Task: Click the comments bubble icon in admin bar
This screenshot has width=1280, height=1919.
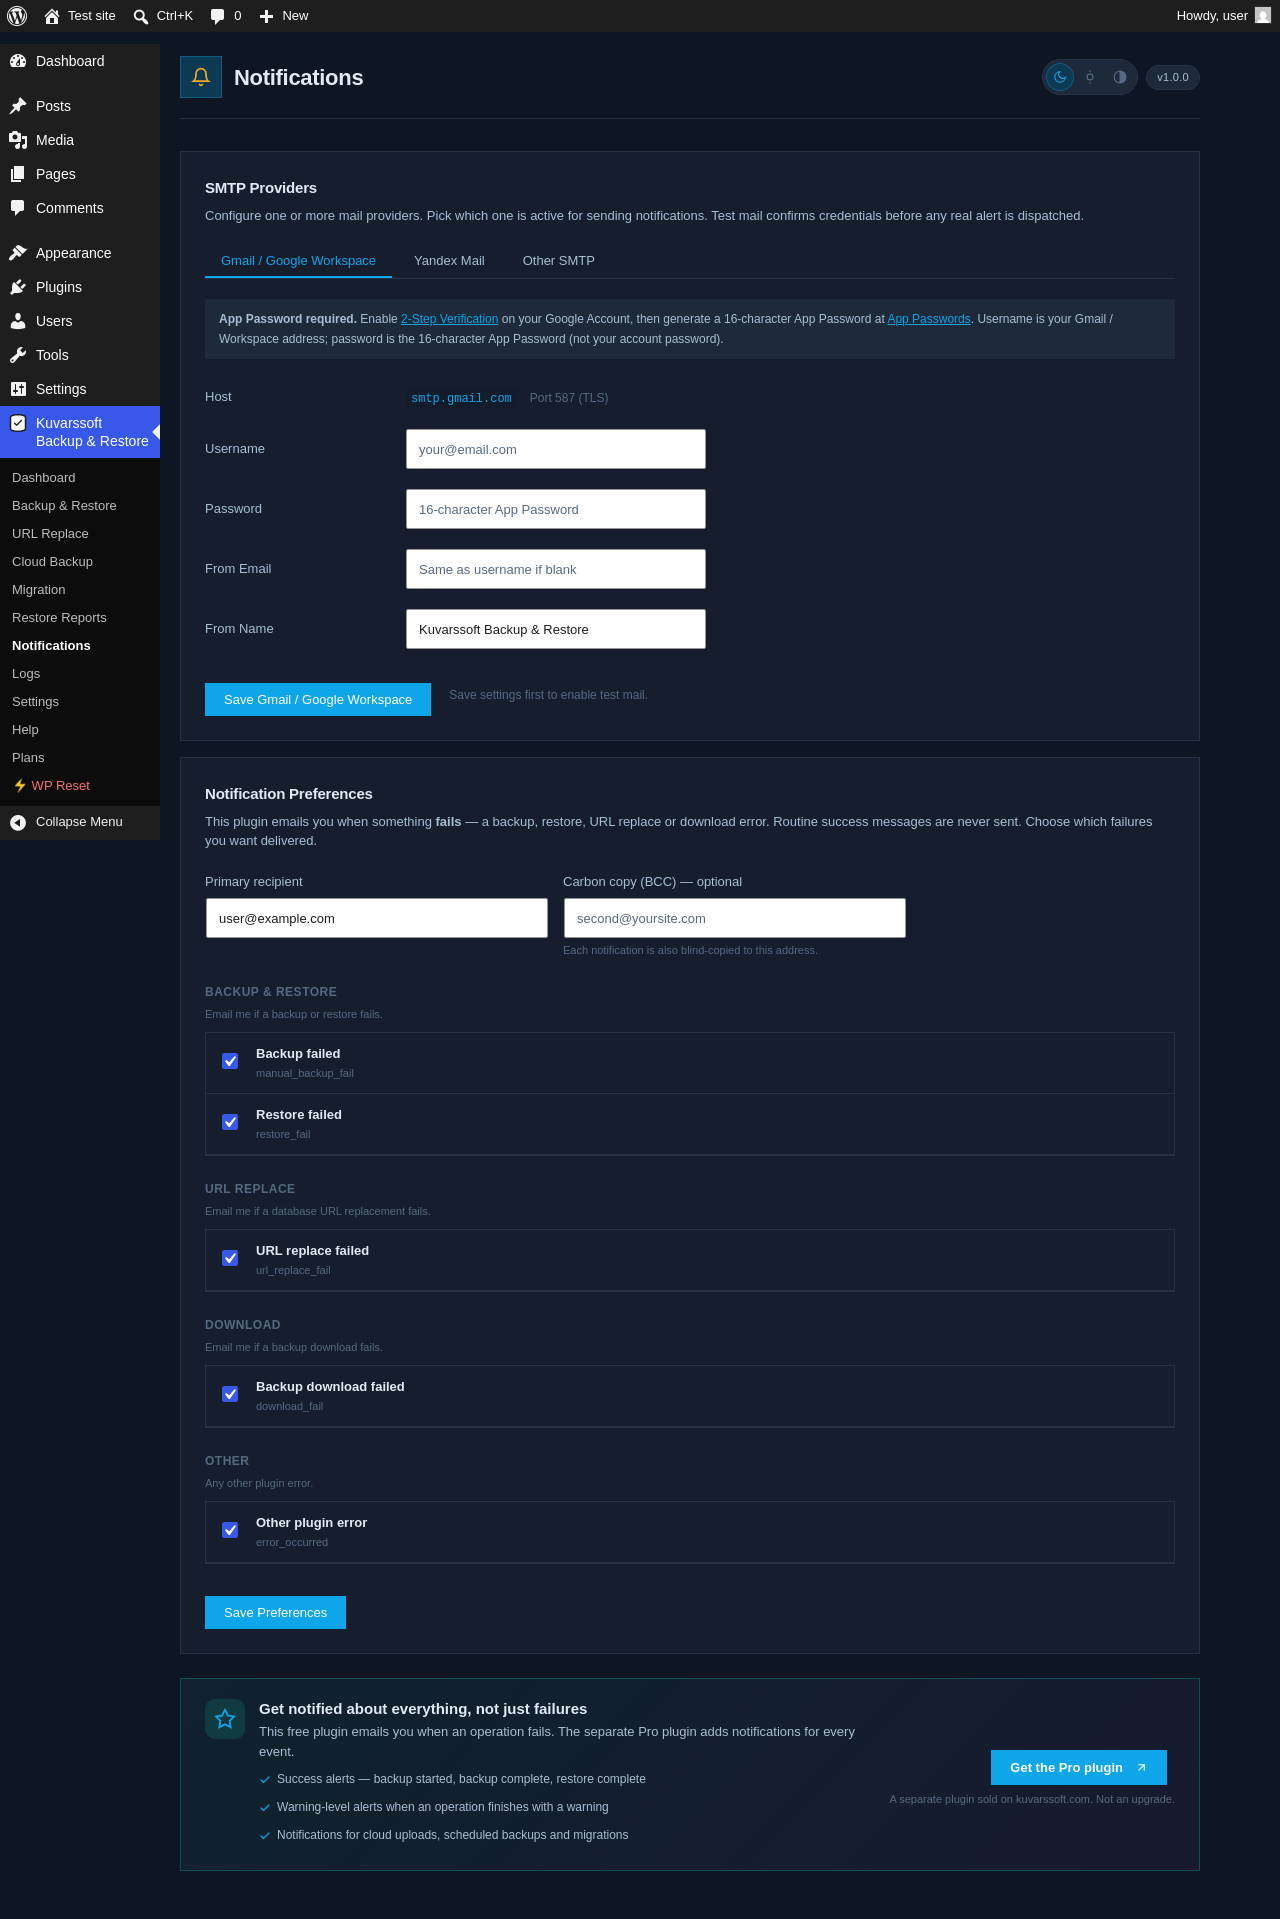Action: (218, 16)
